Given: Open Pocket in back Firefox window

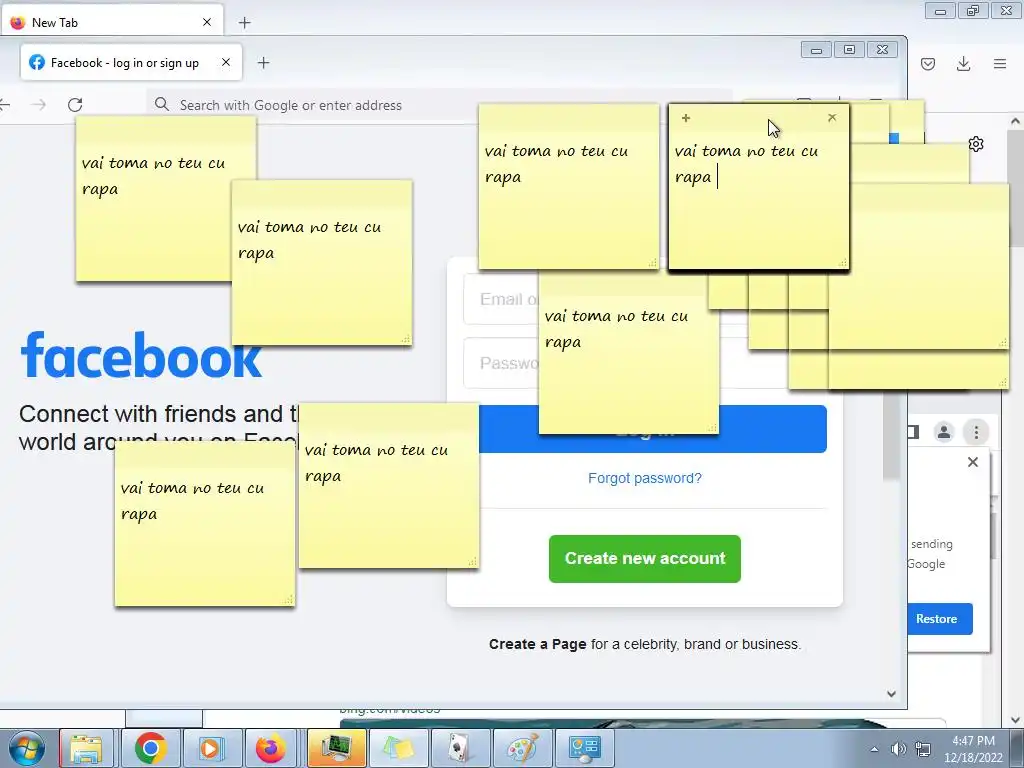Looking at the screenshot, I should [928, 63].
